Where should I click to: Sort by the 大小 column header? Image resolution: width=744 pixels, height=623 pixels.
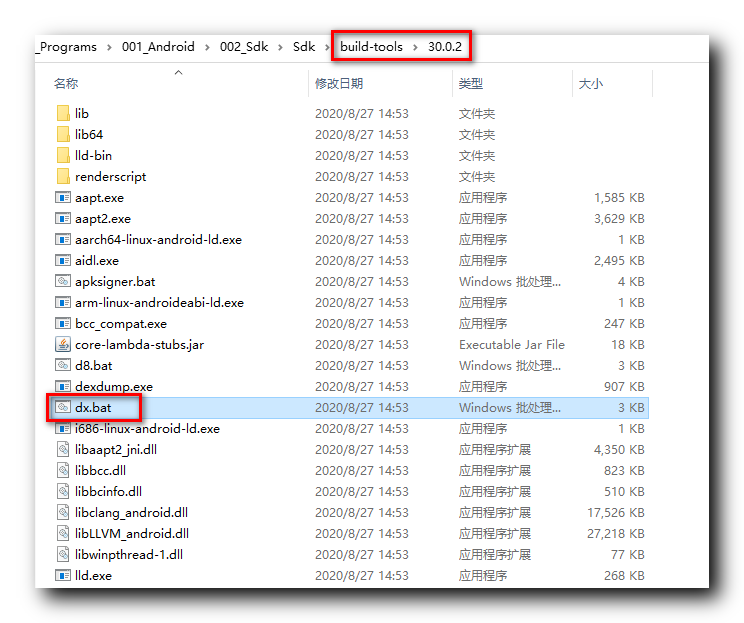[x=590, y=84]
